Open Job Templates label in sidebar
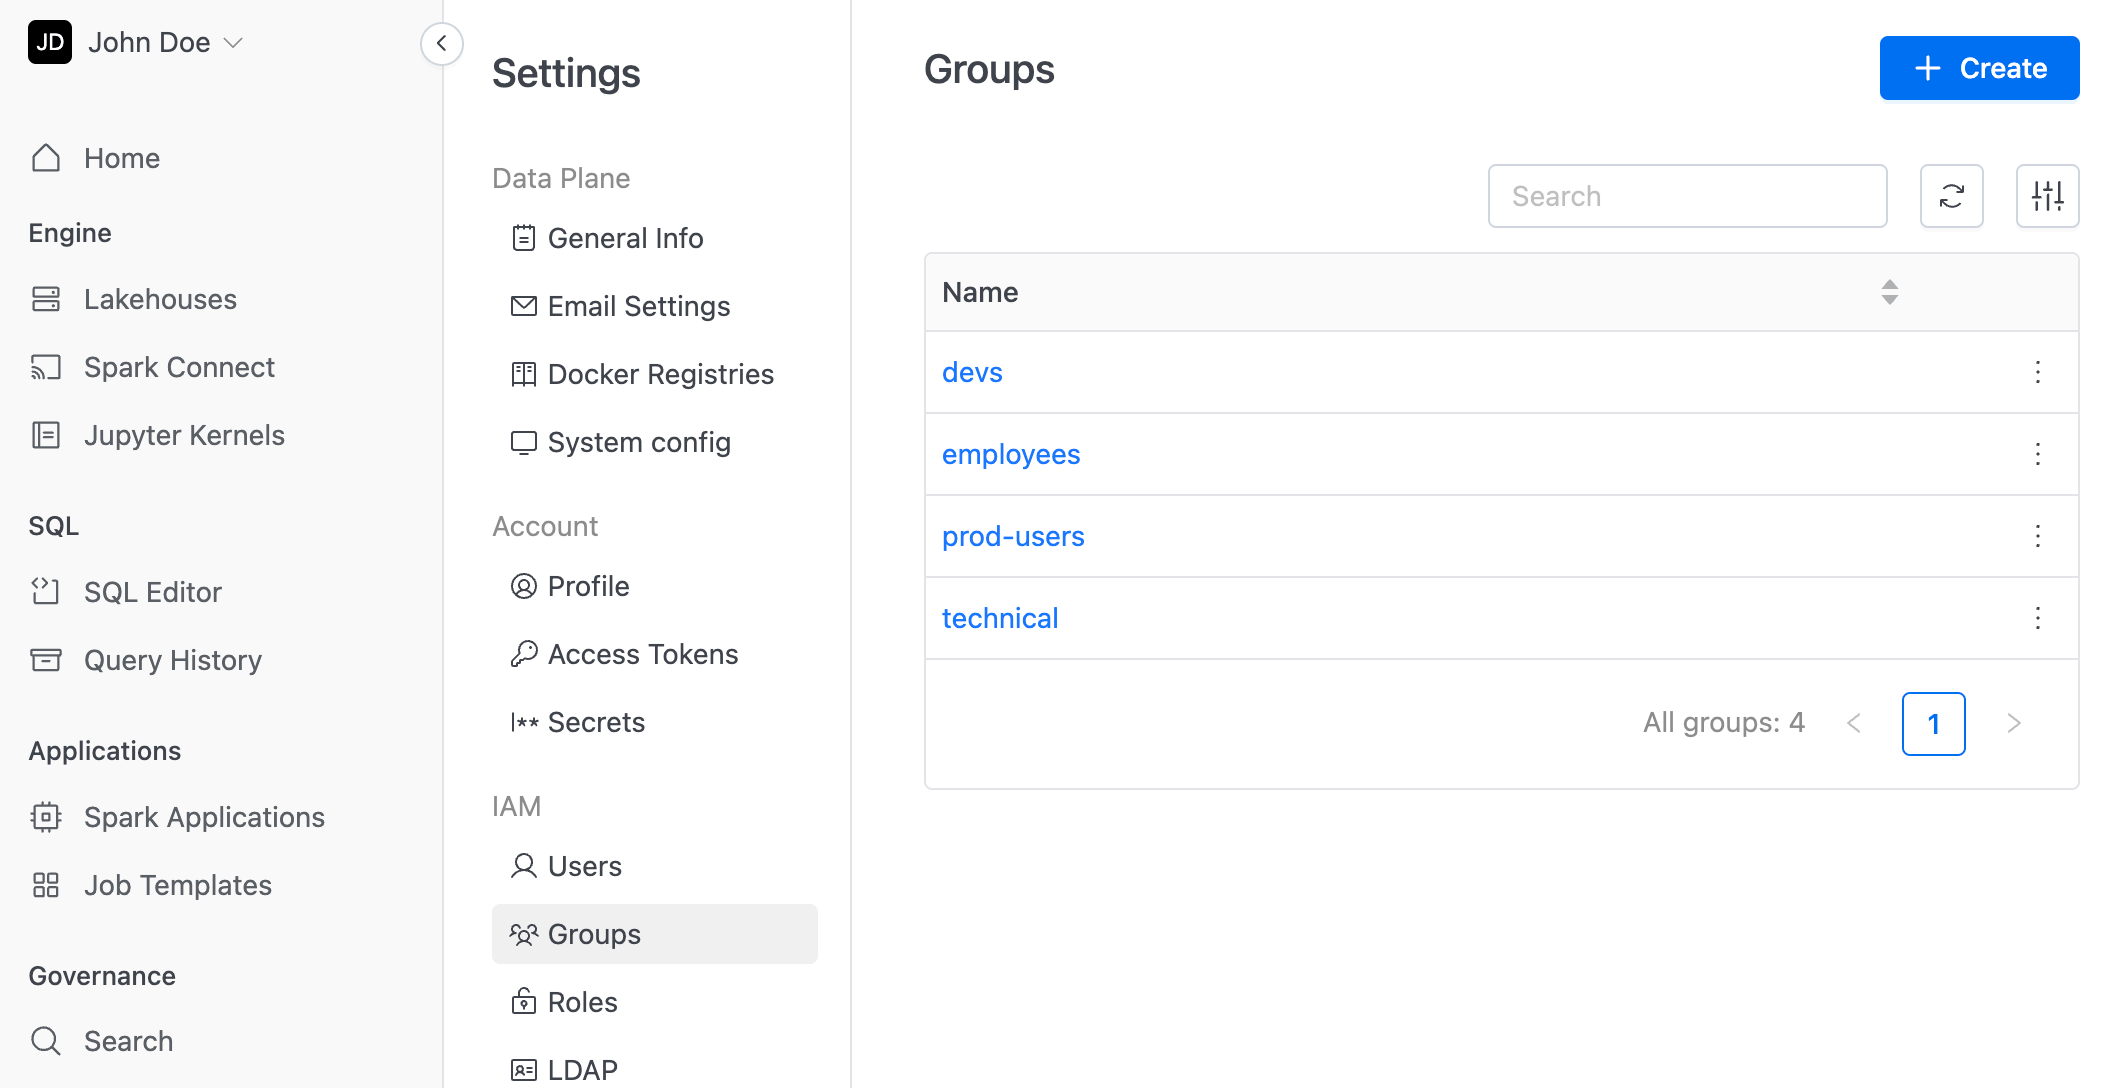 pyautogui.click(x=178, y=885)
